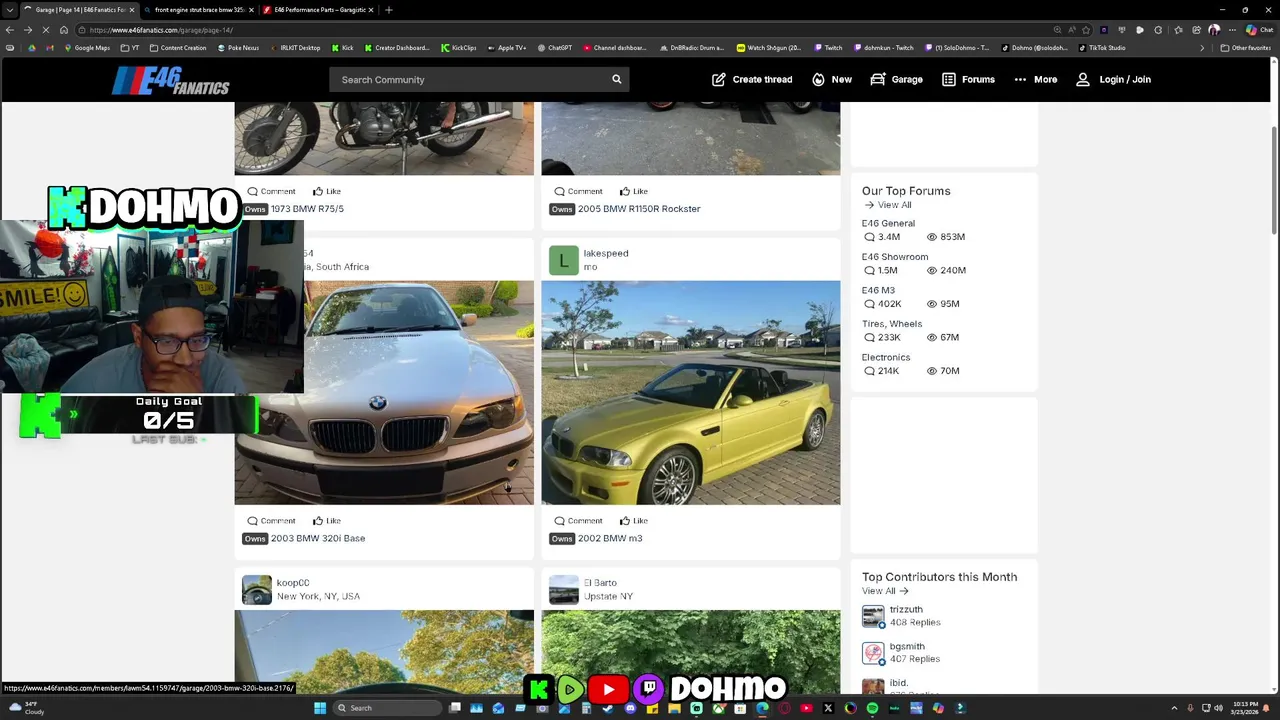Open El Barto username link
Image resolution: width=1280 pixels, height=720 pixels.
(x=600, y=582)
